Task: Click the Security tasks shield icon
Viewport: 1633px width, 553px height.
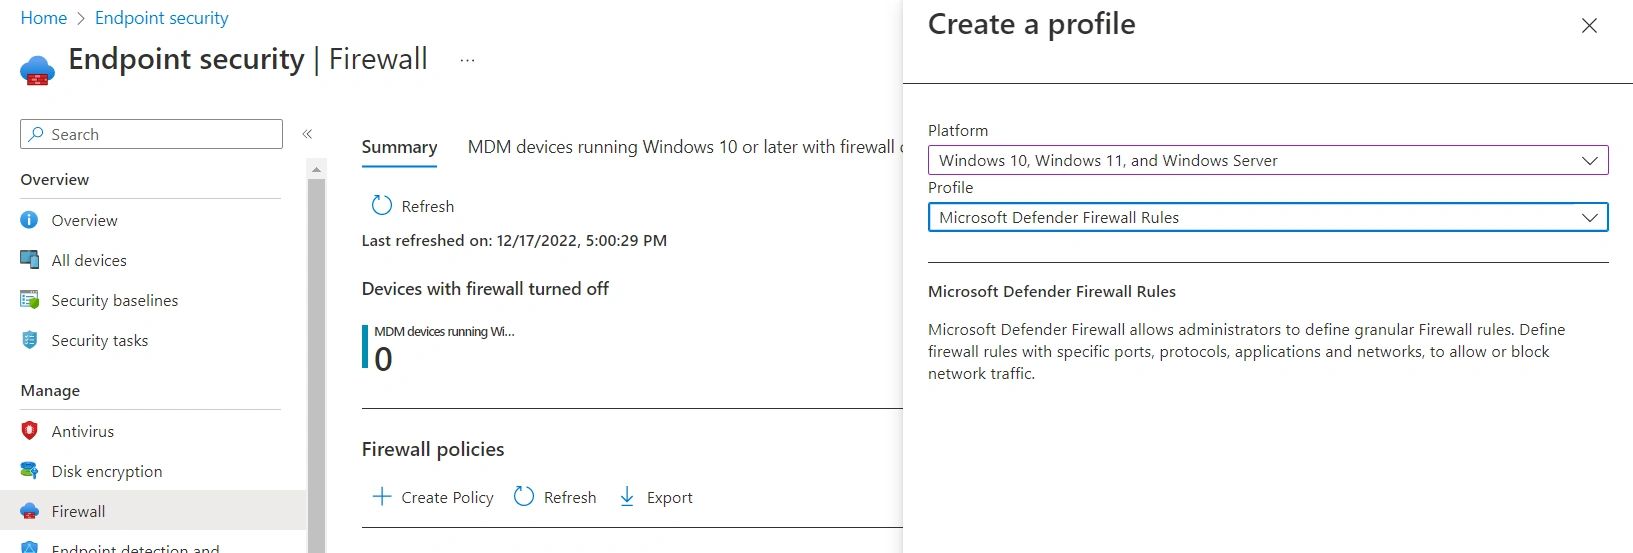Action: (x=30, y=340)
